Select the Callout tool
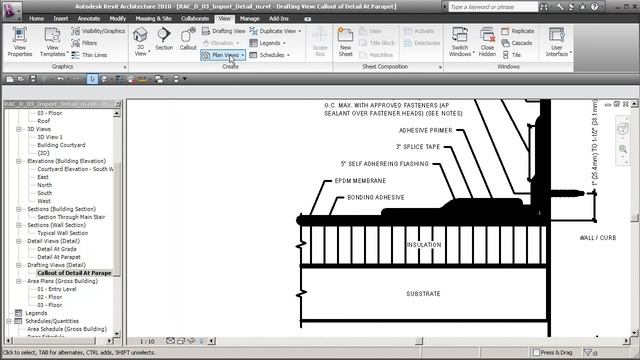The height and width of the screenshot is (360, 640). pos(188,39)
